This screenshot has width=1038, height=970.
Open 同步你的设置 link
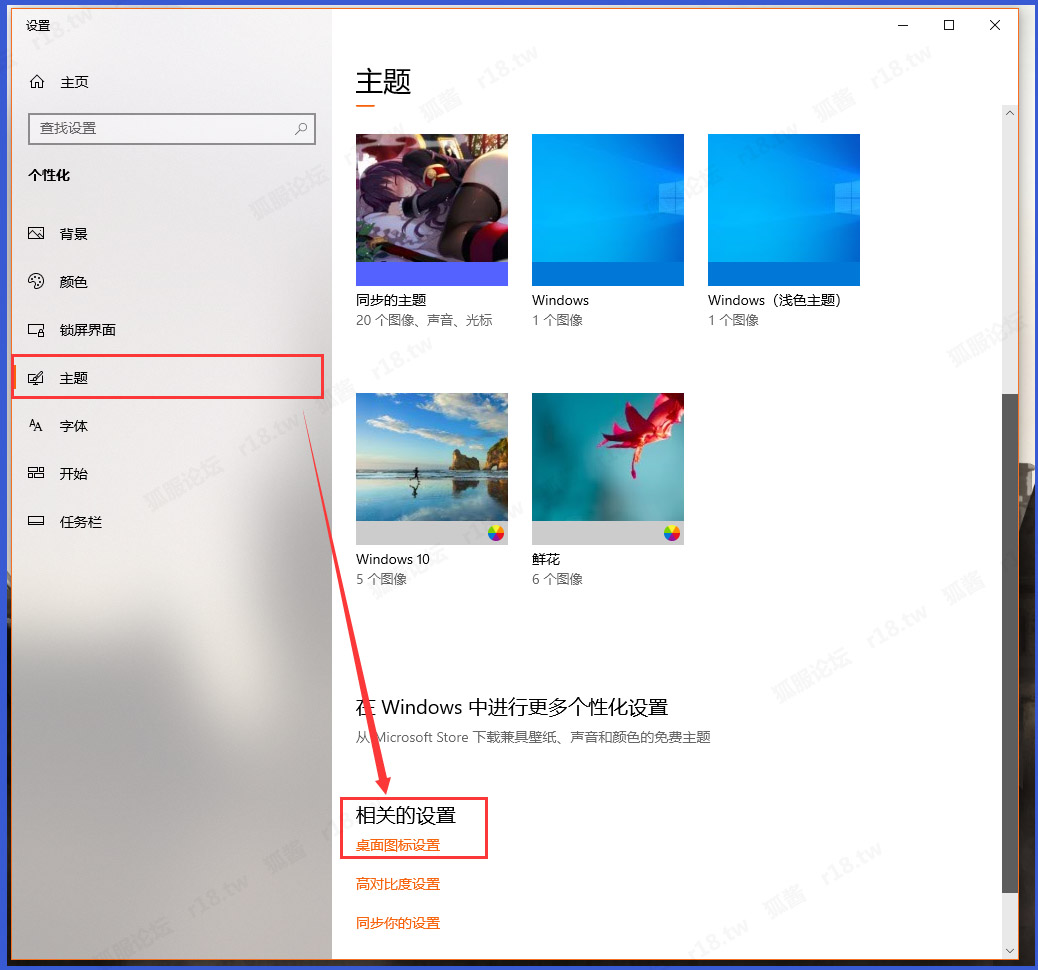tap(398, 923)
